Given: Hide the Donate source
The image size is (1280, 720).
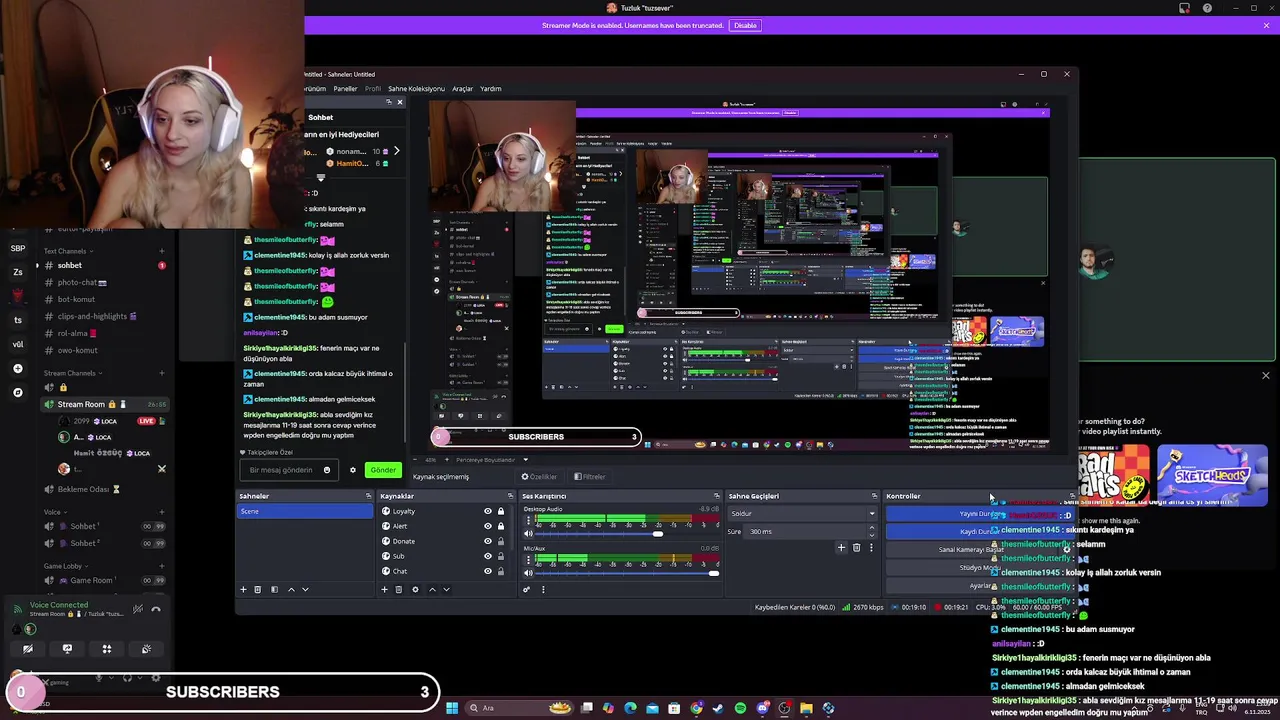Looking at the screenshot, I should [x=488, y=541].
